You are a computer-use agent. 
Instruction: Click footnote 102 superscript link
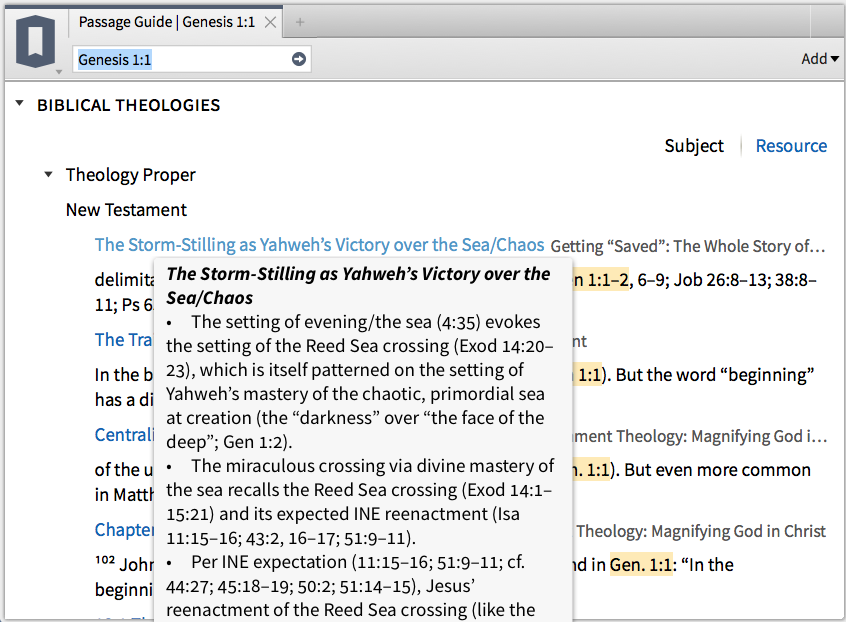[x=102, y=560]
